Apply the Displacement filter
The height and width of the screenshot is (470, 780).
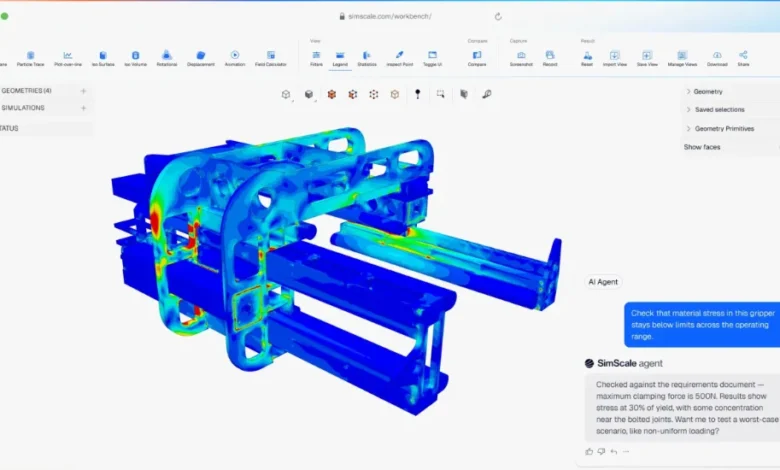pyautogui.click(x=201, y=58)
